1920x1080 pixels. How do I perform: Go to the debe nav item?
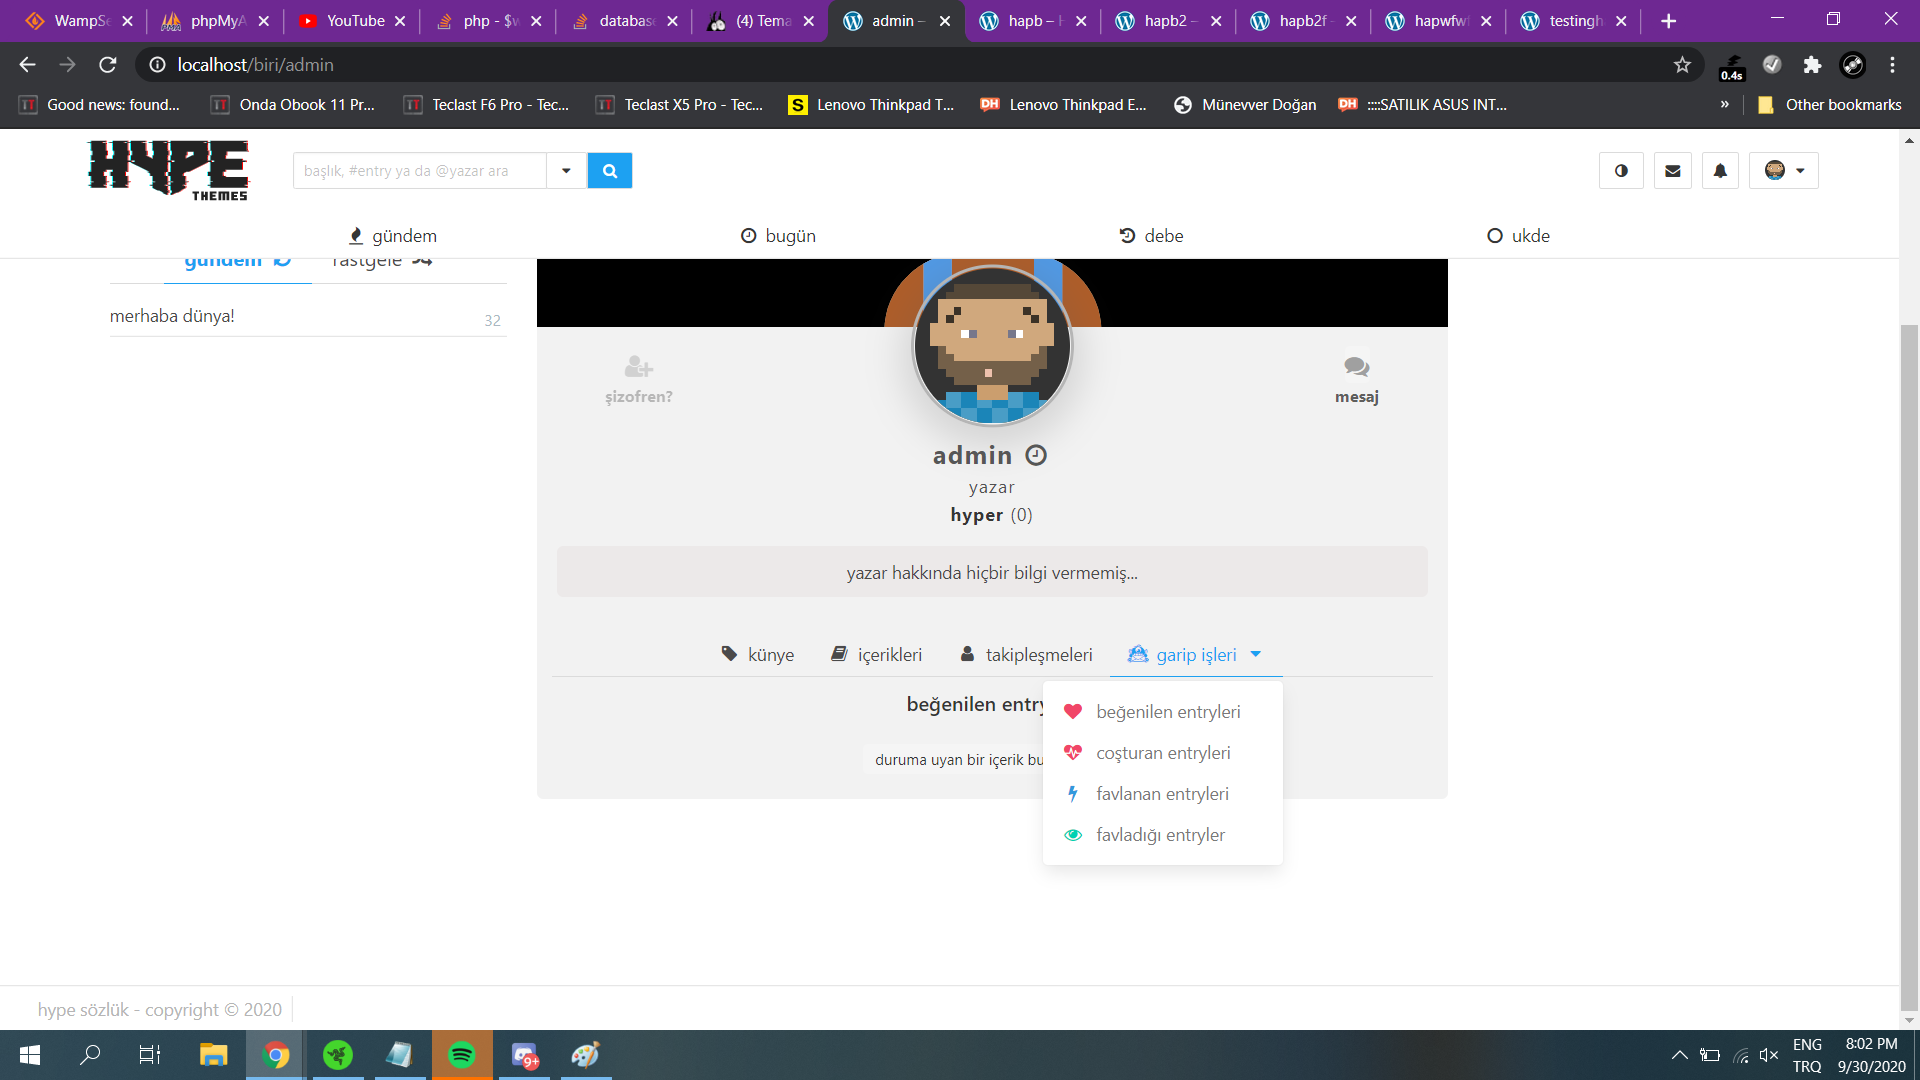click(1151, 236)
